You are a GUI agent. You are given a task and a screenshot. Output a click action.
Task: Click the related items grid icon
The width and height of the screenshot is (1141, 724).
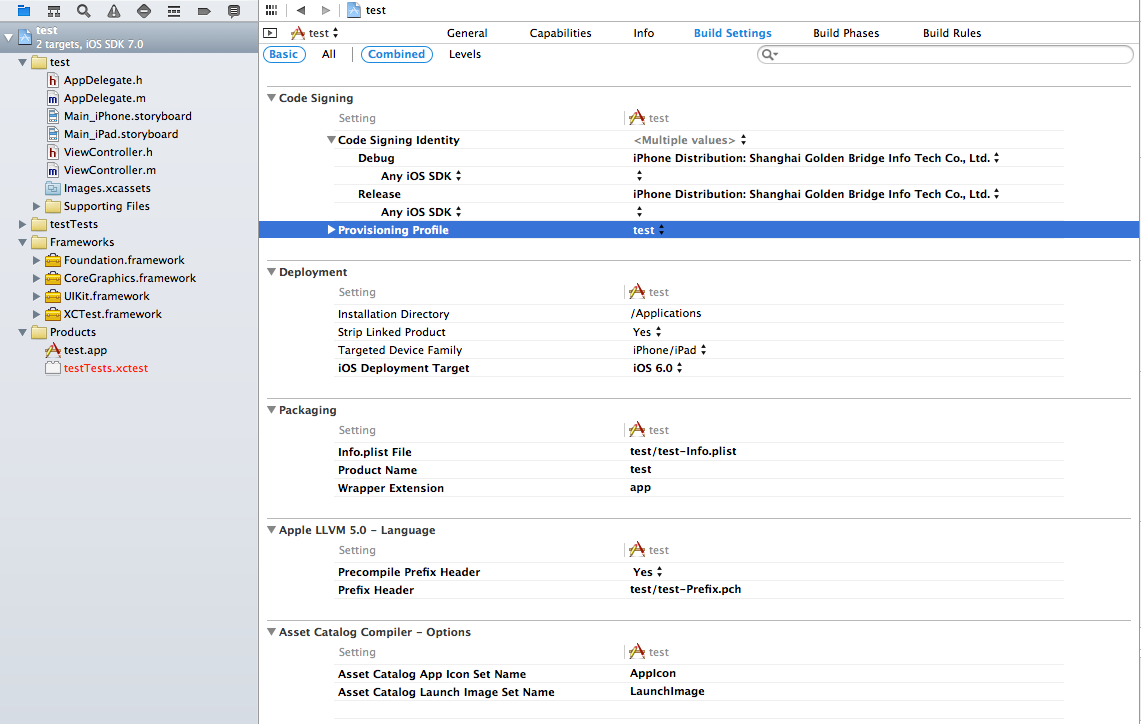271,10
